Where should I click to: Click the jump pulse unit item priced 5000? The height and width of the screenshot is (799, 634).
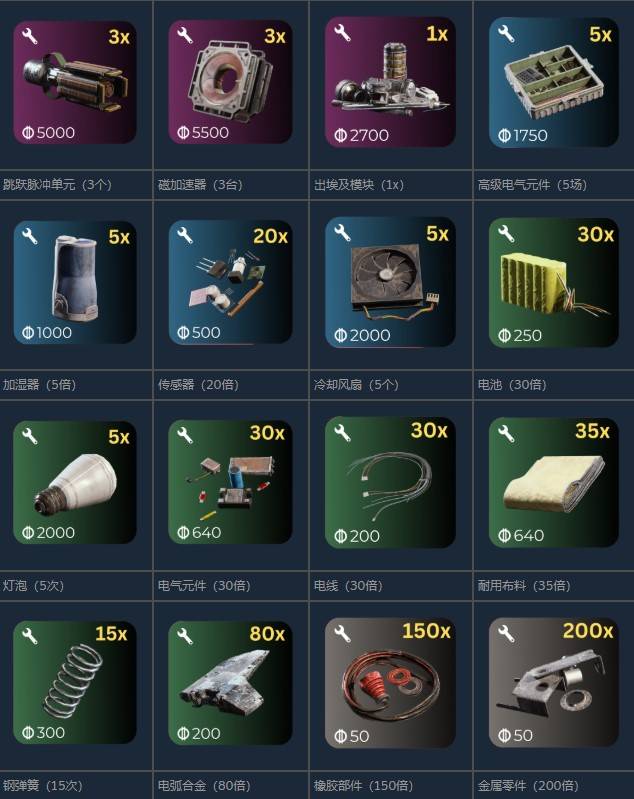[x=75, y=82]
